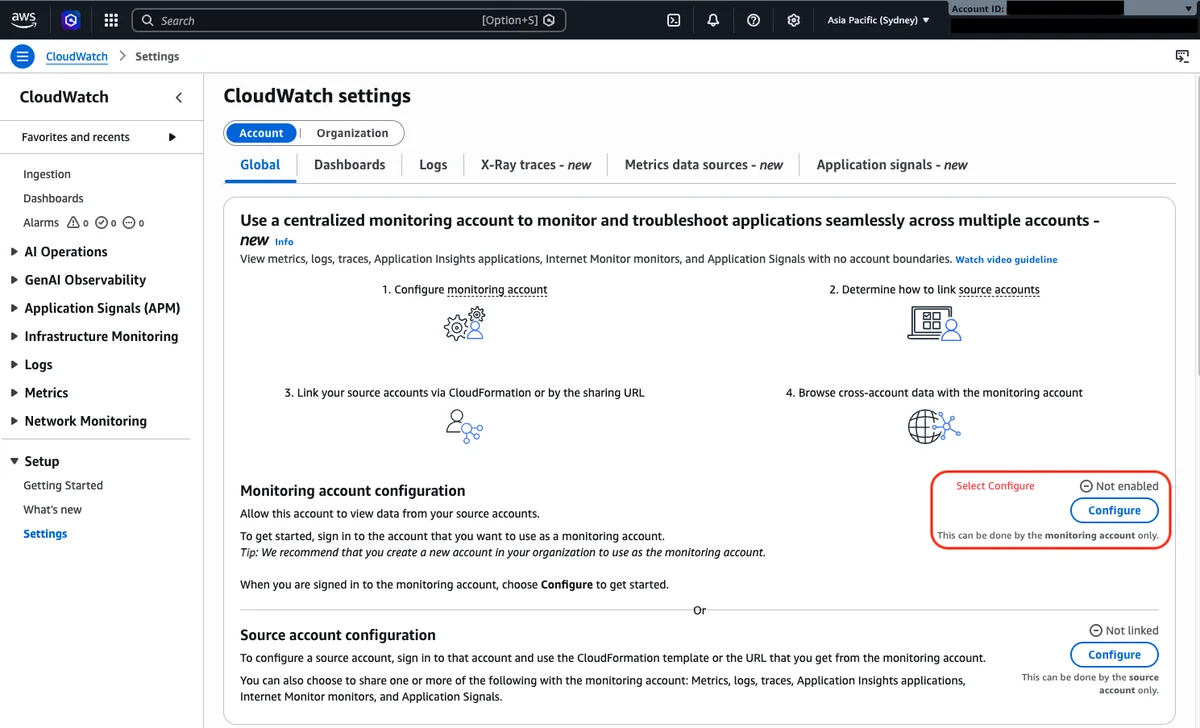Open the Logs settings tab
This screenshot has width=1200, height=728.
click(x=433, y=165)
